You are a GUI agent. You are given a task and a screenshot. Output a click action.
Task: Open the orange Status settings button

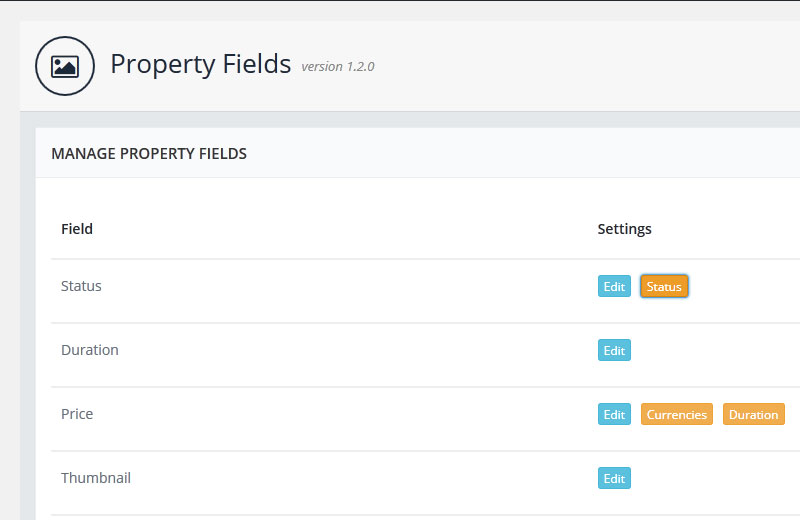tap(664, 286)
